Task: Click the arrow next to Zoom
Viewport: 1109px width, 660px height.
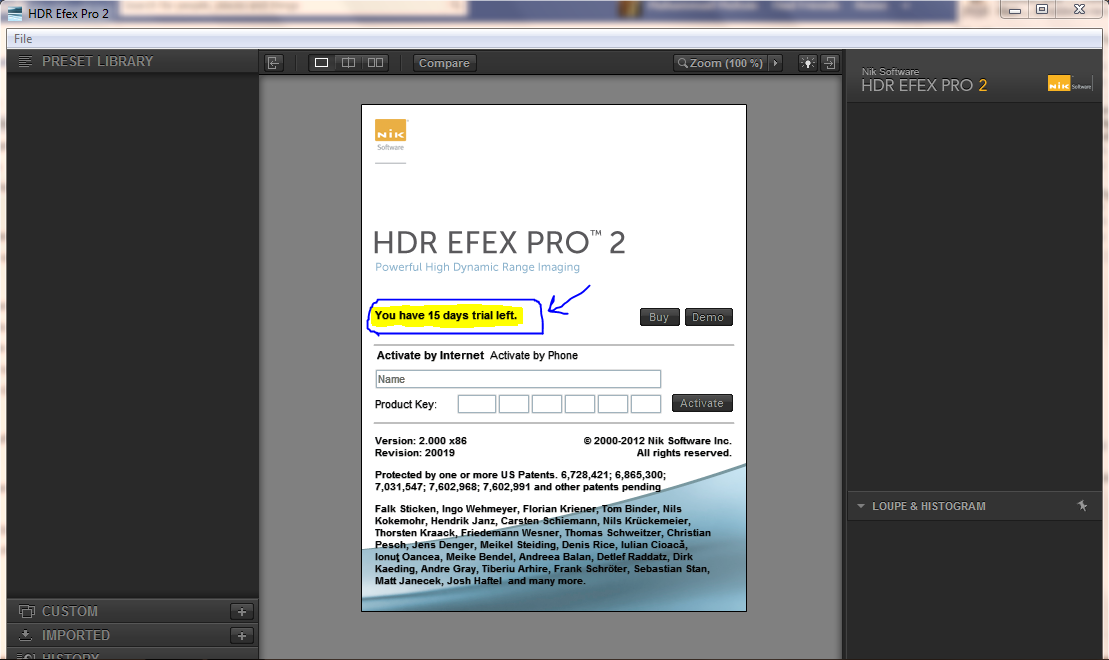Action: [775, 63]
